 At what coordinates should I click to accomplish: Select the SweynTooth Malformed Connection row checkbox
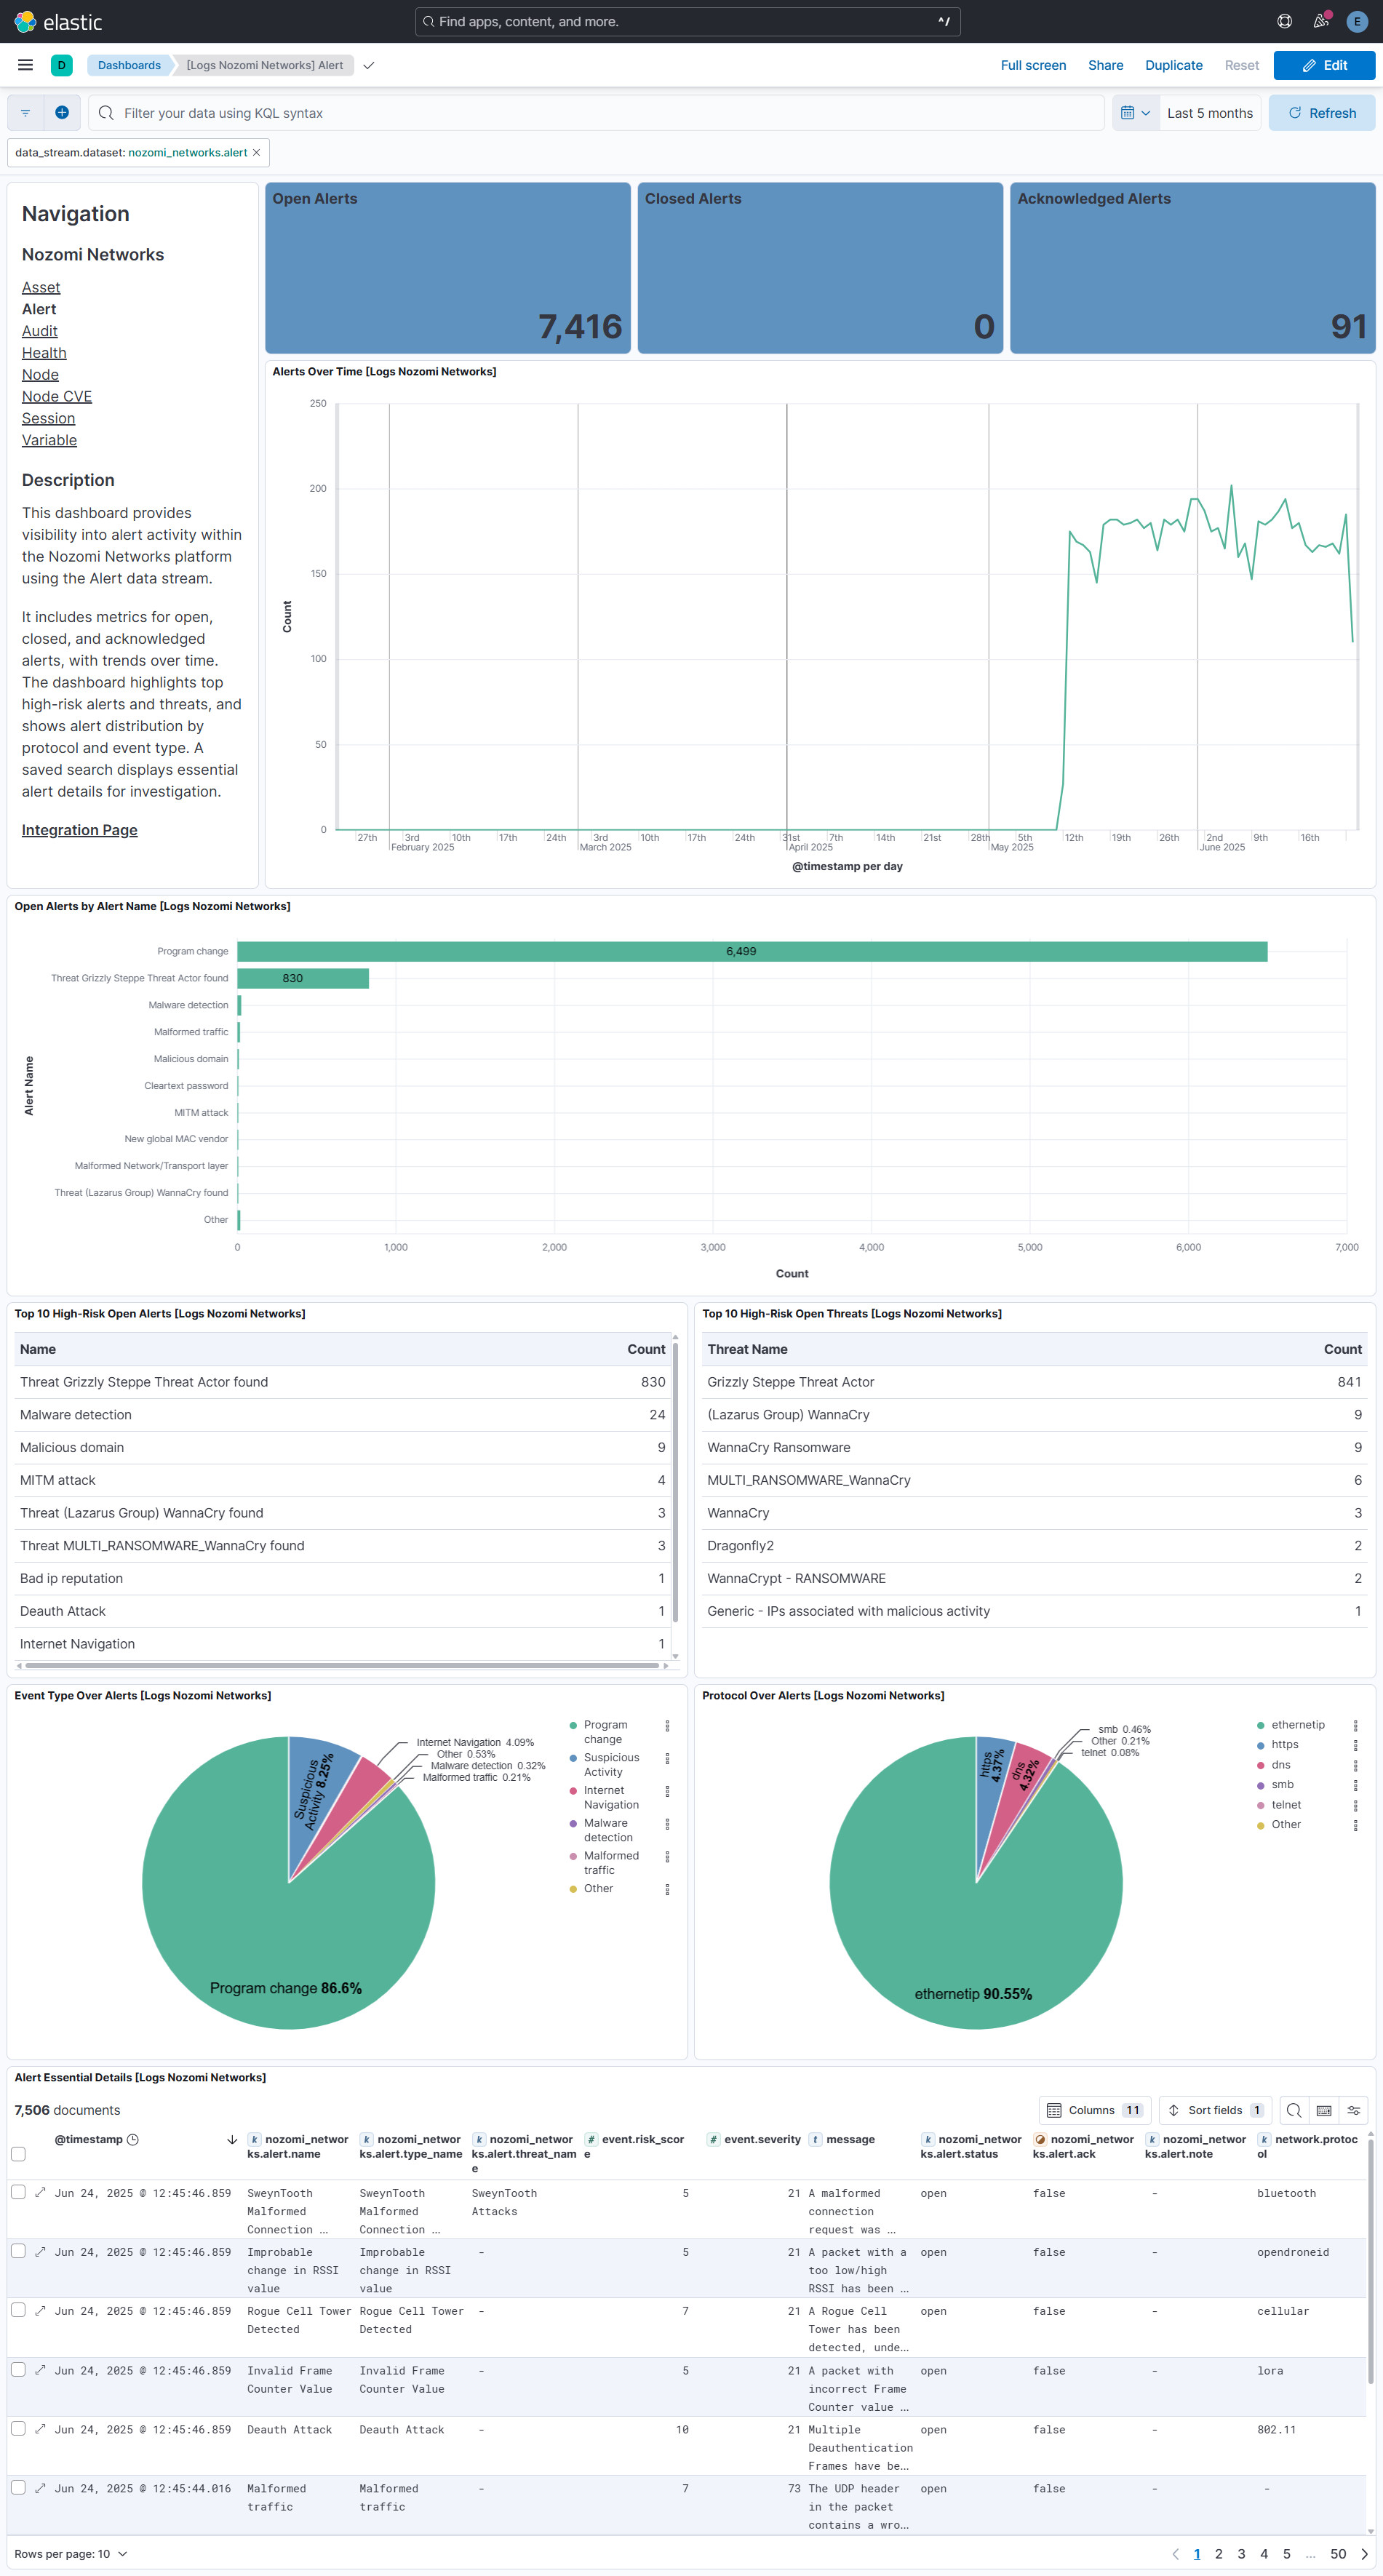tap(18, 2192)
